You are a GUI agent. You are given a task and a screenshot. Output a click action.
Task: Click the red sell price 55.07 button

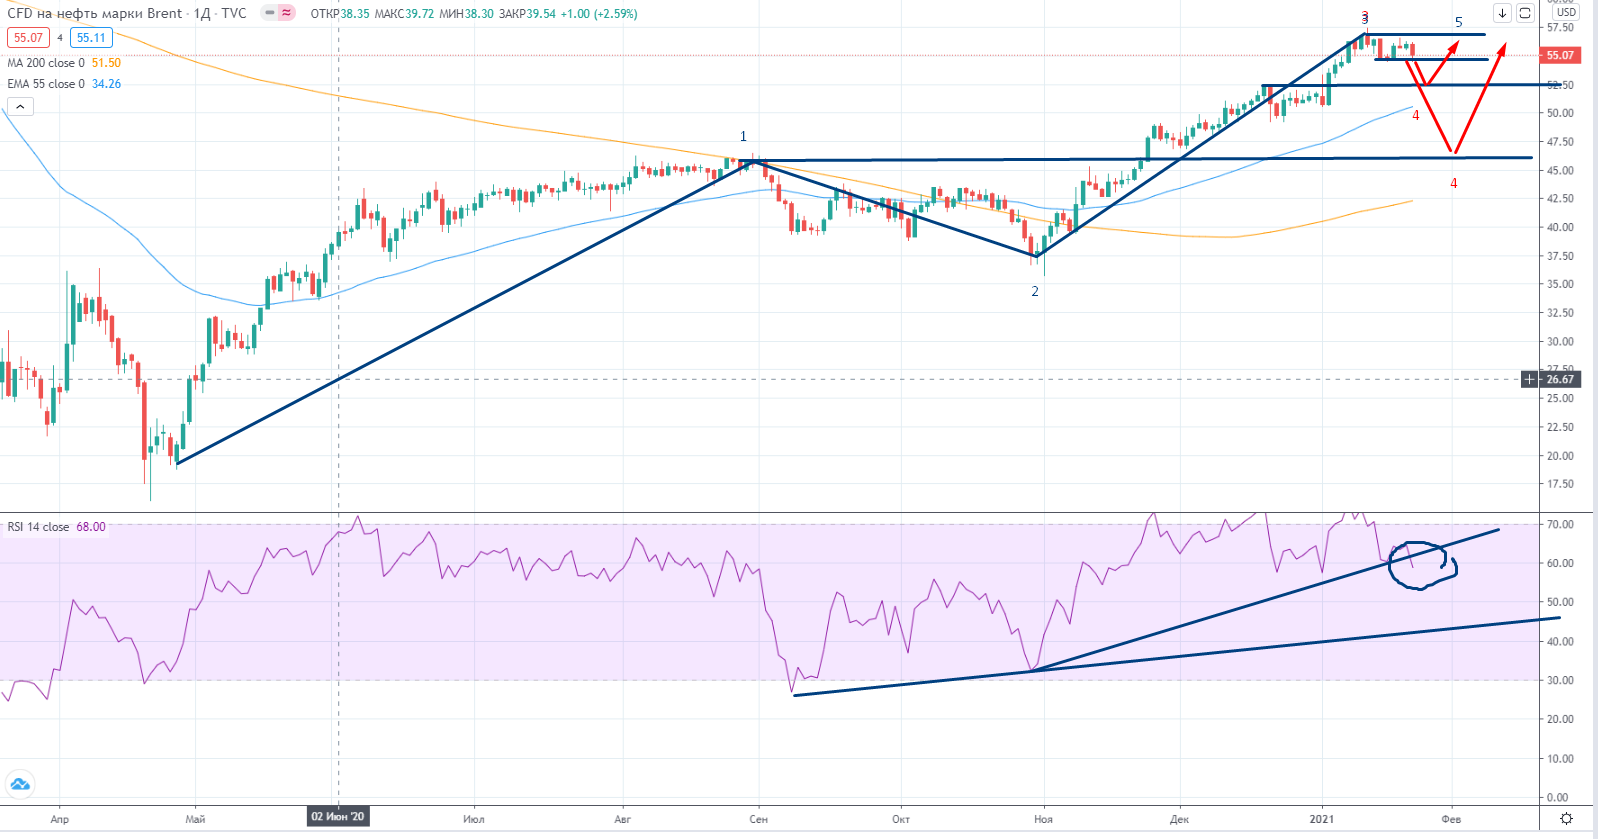click(28, 38)
